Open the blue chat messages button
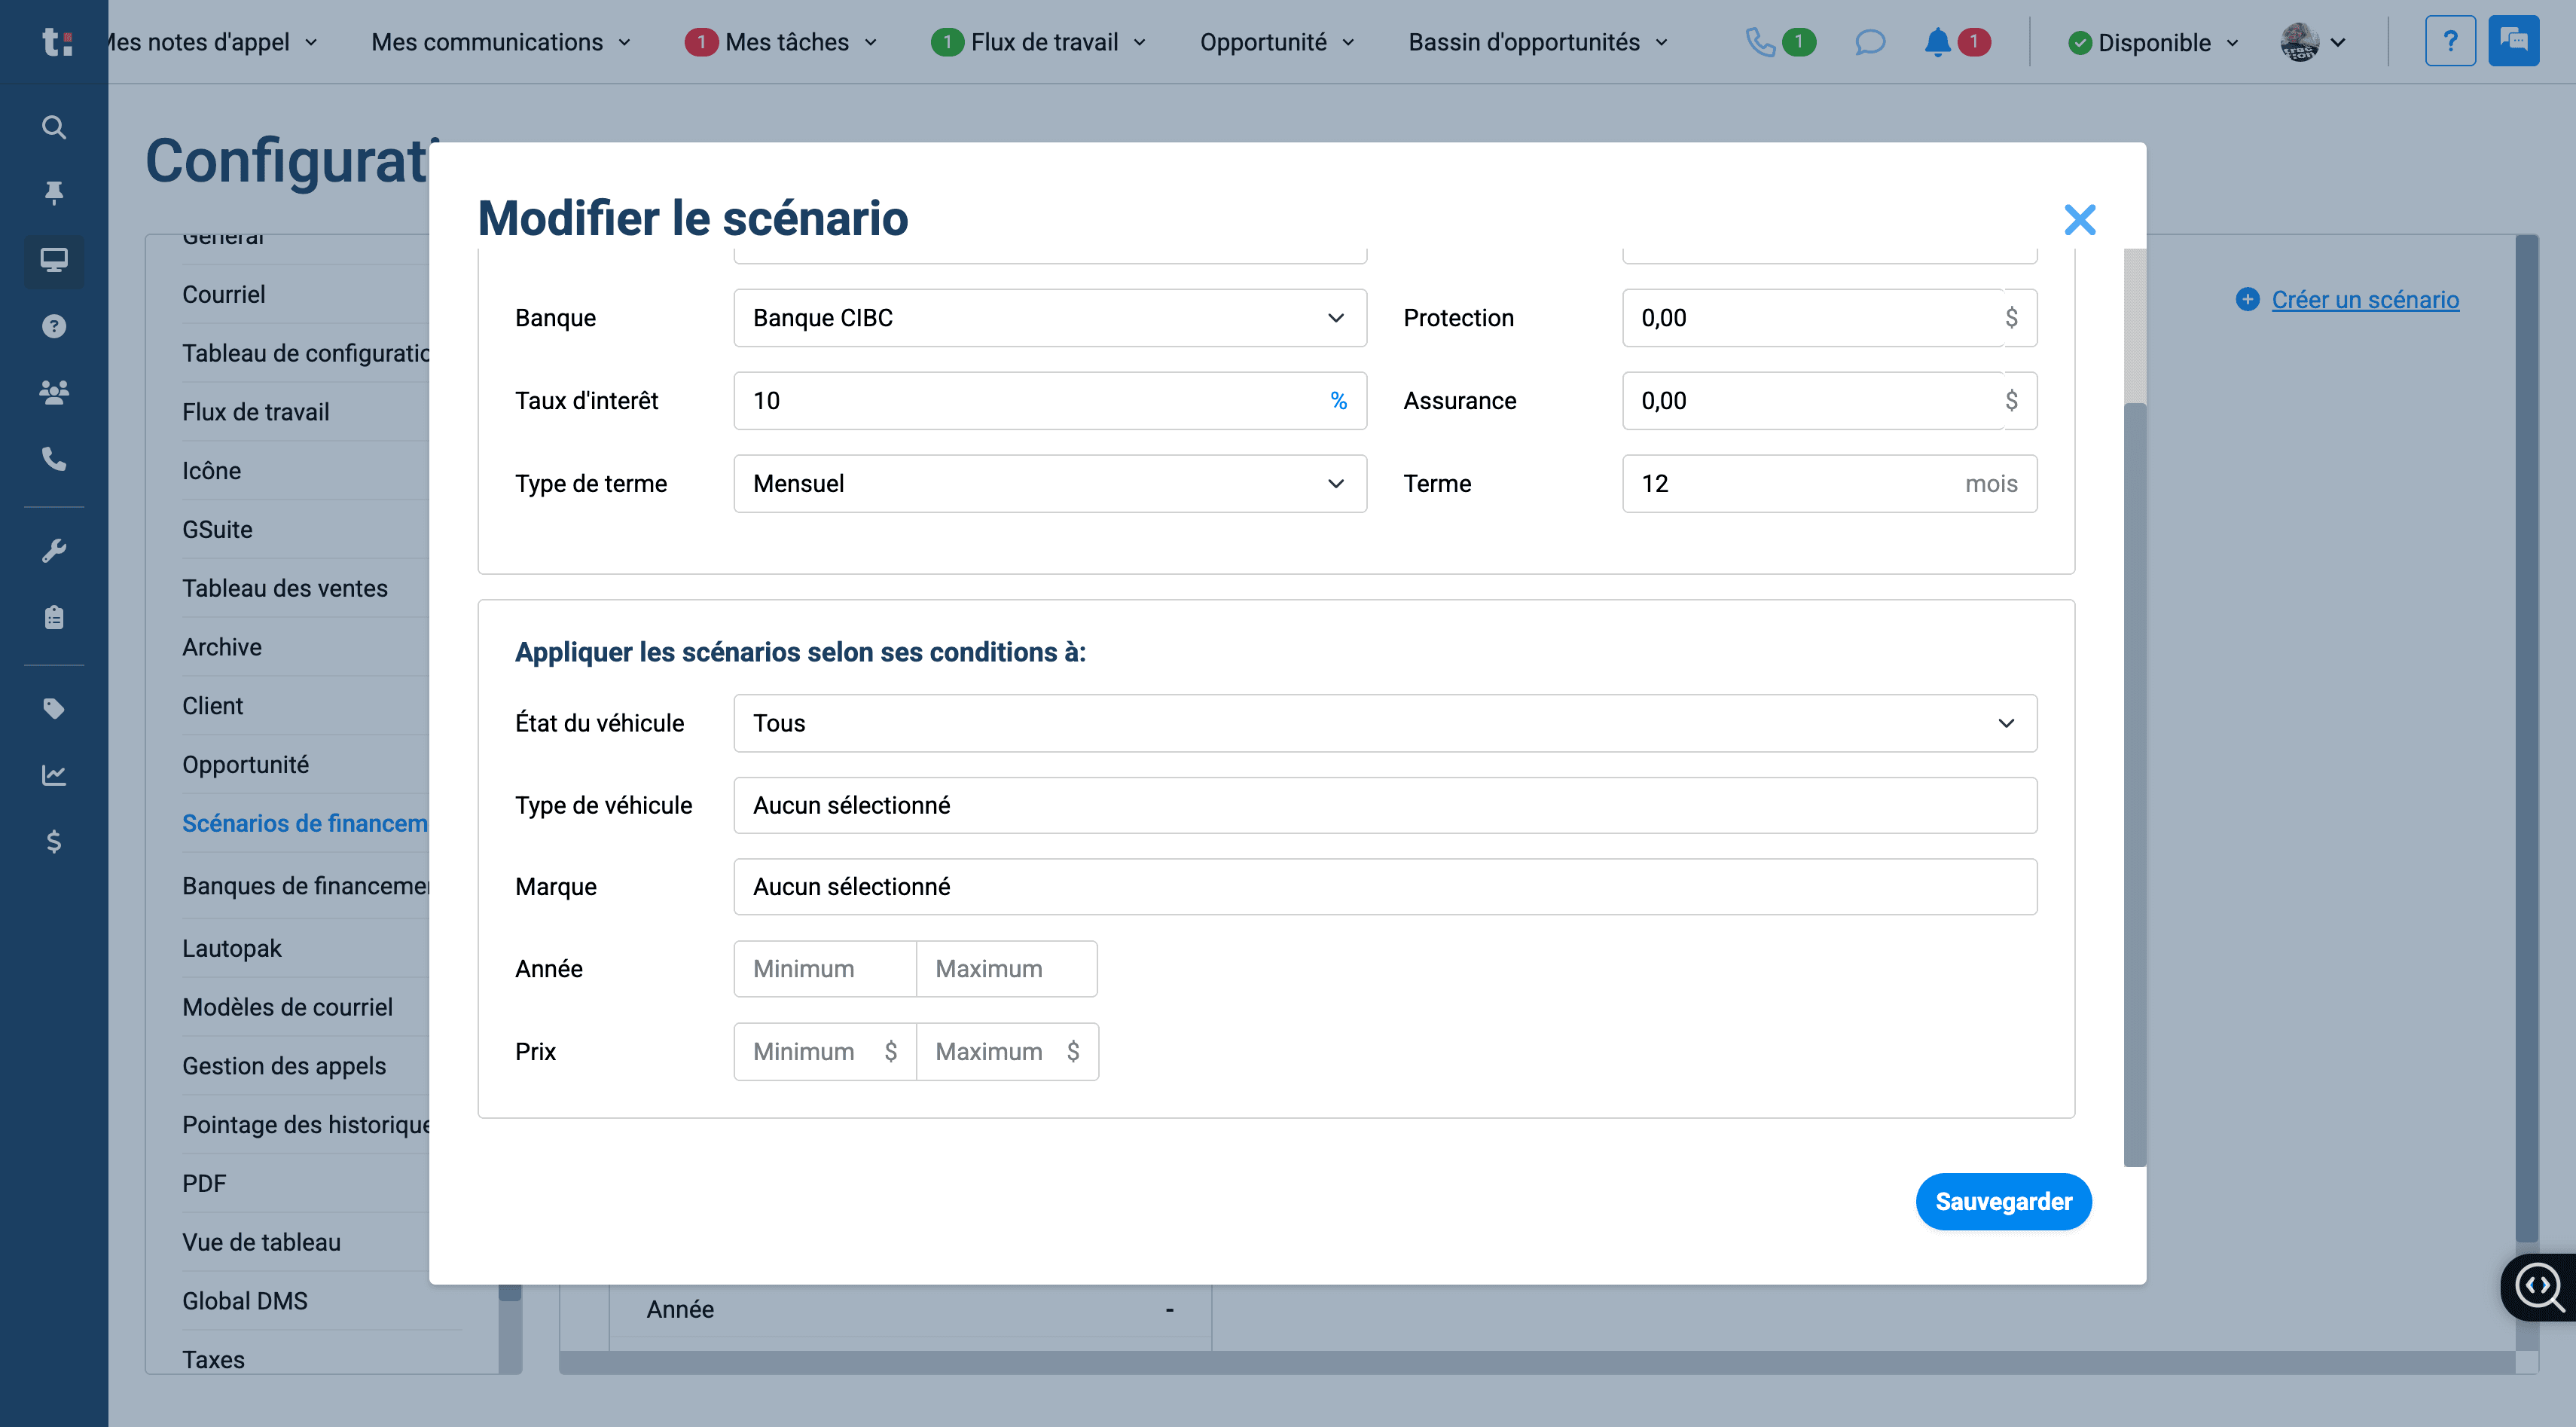The image size is (2576, 1427). [2513, 41]
